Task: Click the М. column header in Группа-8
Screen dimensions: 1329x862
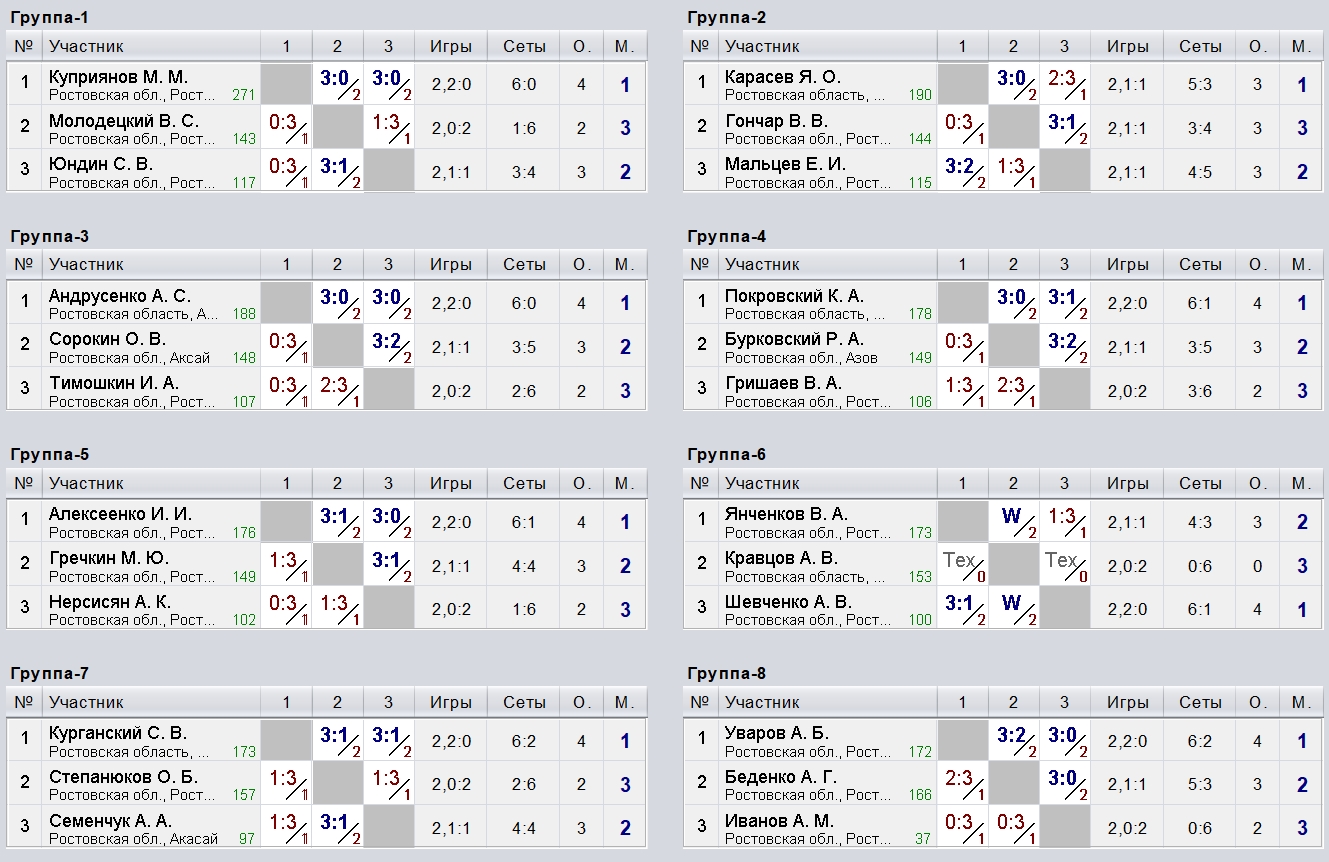Action: (x=1301, y=701)
